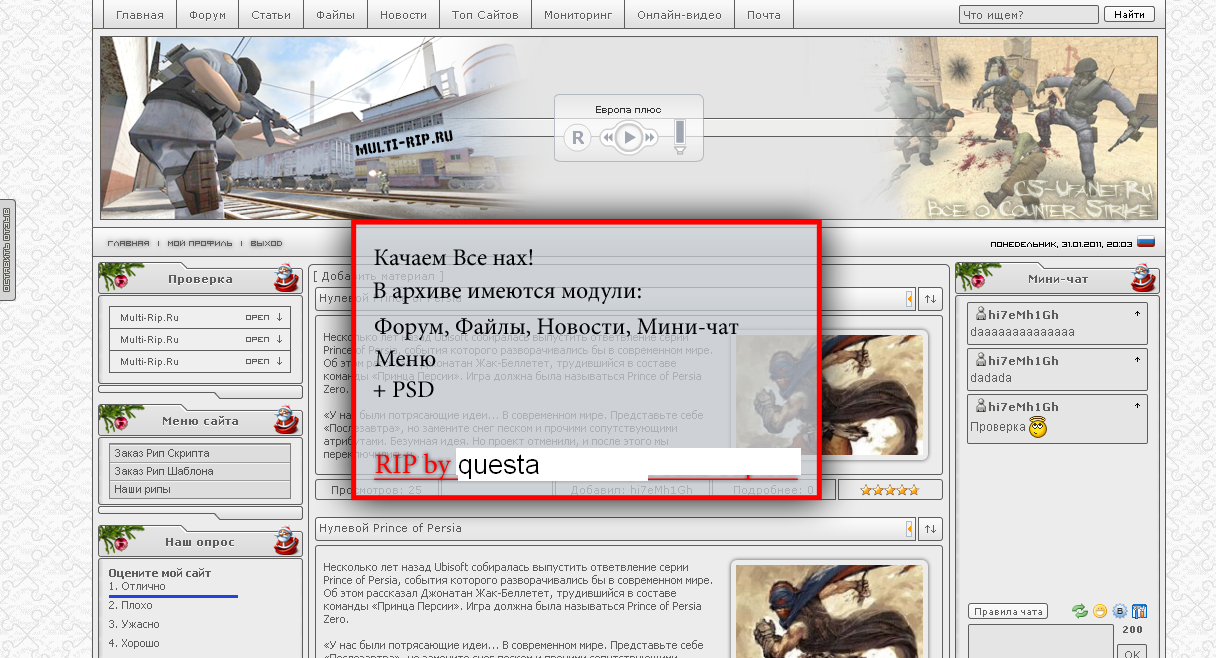Open the mini-chat control panel tools icon

tap(1139, 611)
